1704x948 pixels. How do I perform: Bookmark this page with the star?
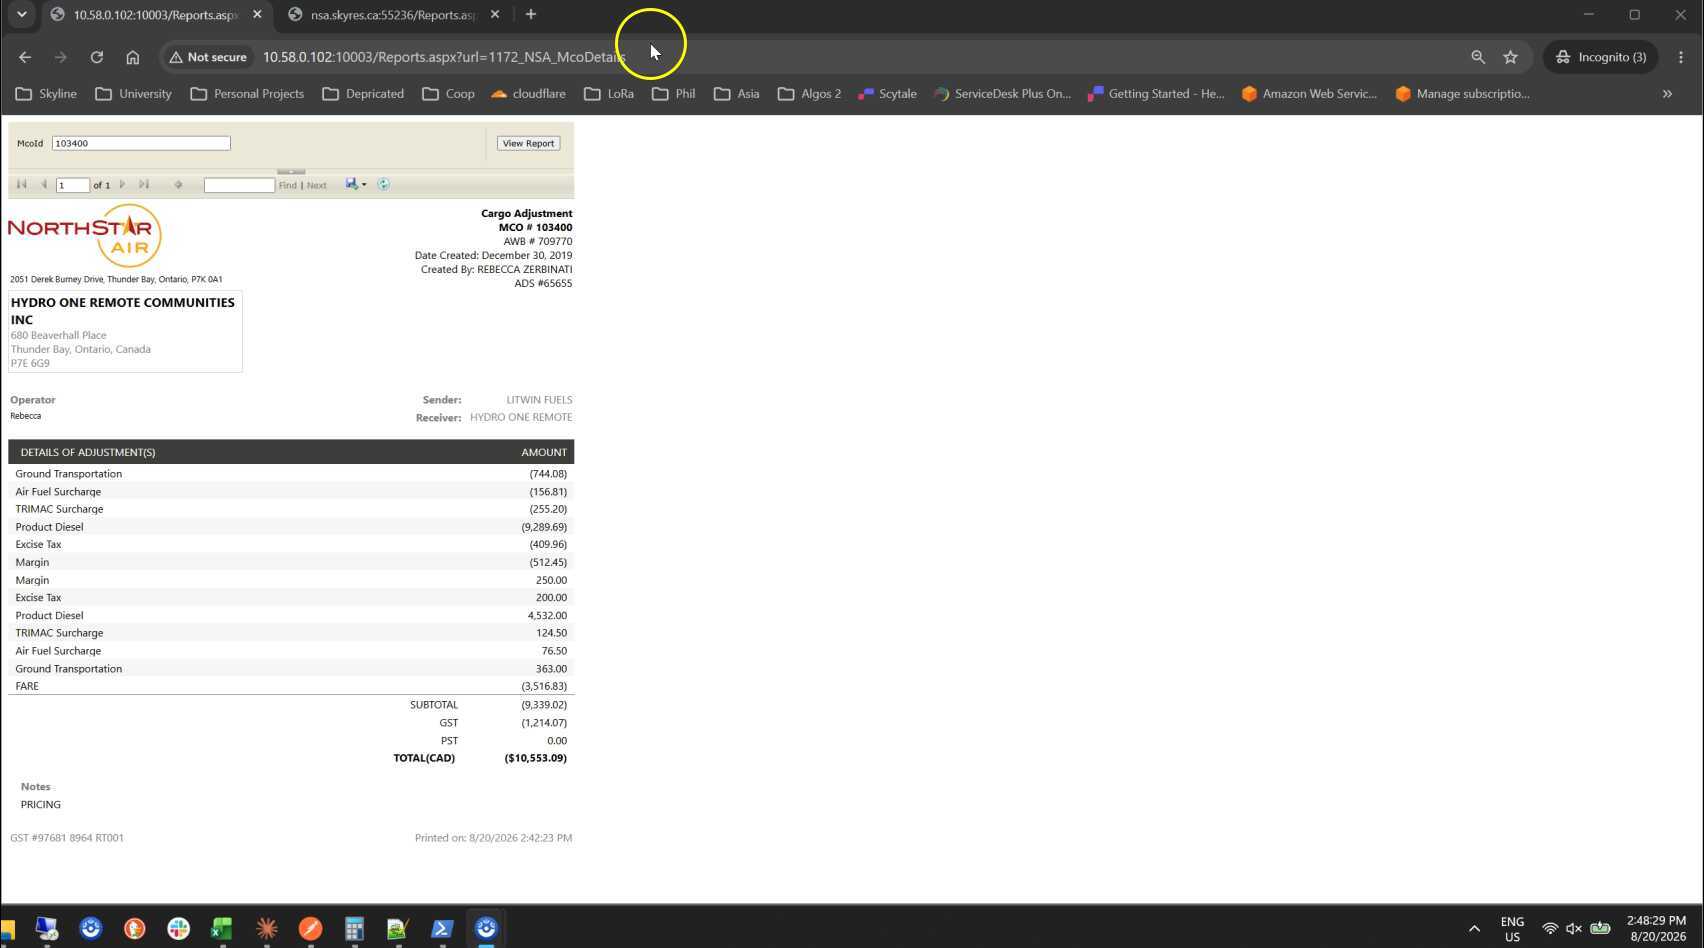(x=1511, y=57)
